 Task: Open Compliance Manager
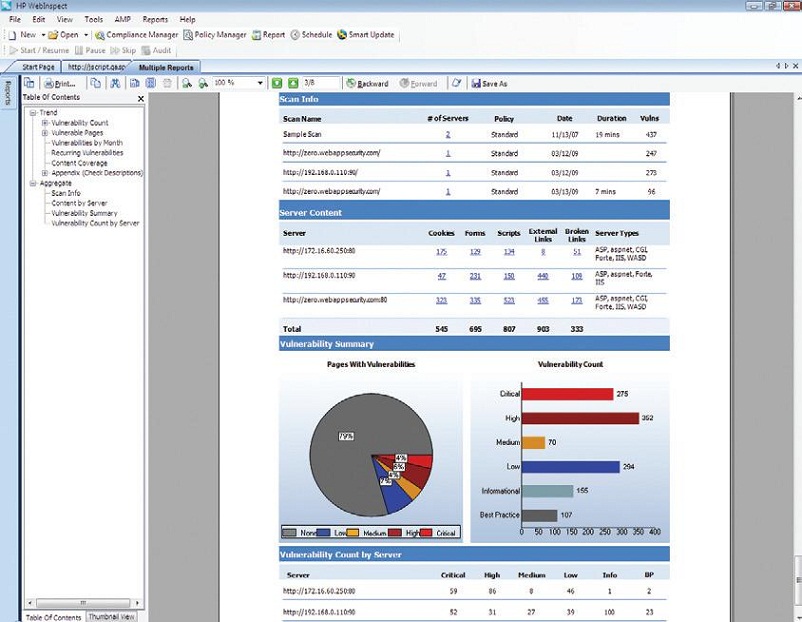[x=137, y=35]
